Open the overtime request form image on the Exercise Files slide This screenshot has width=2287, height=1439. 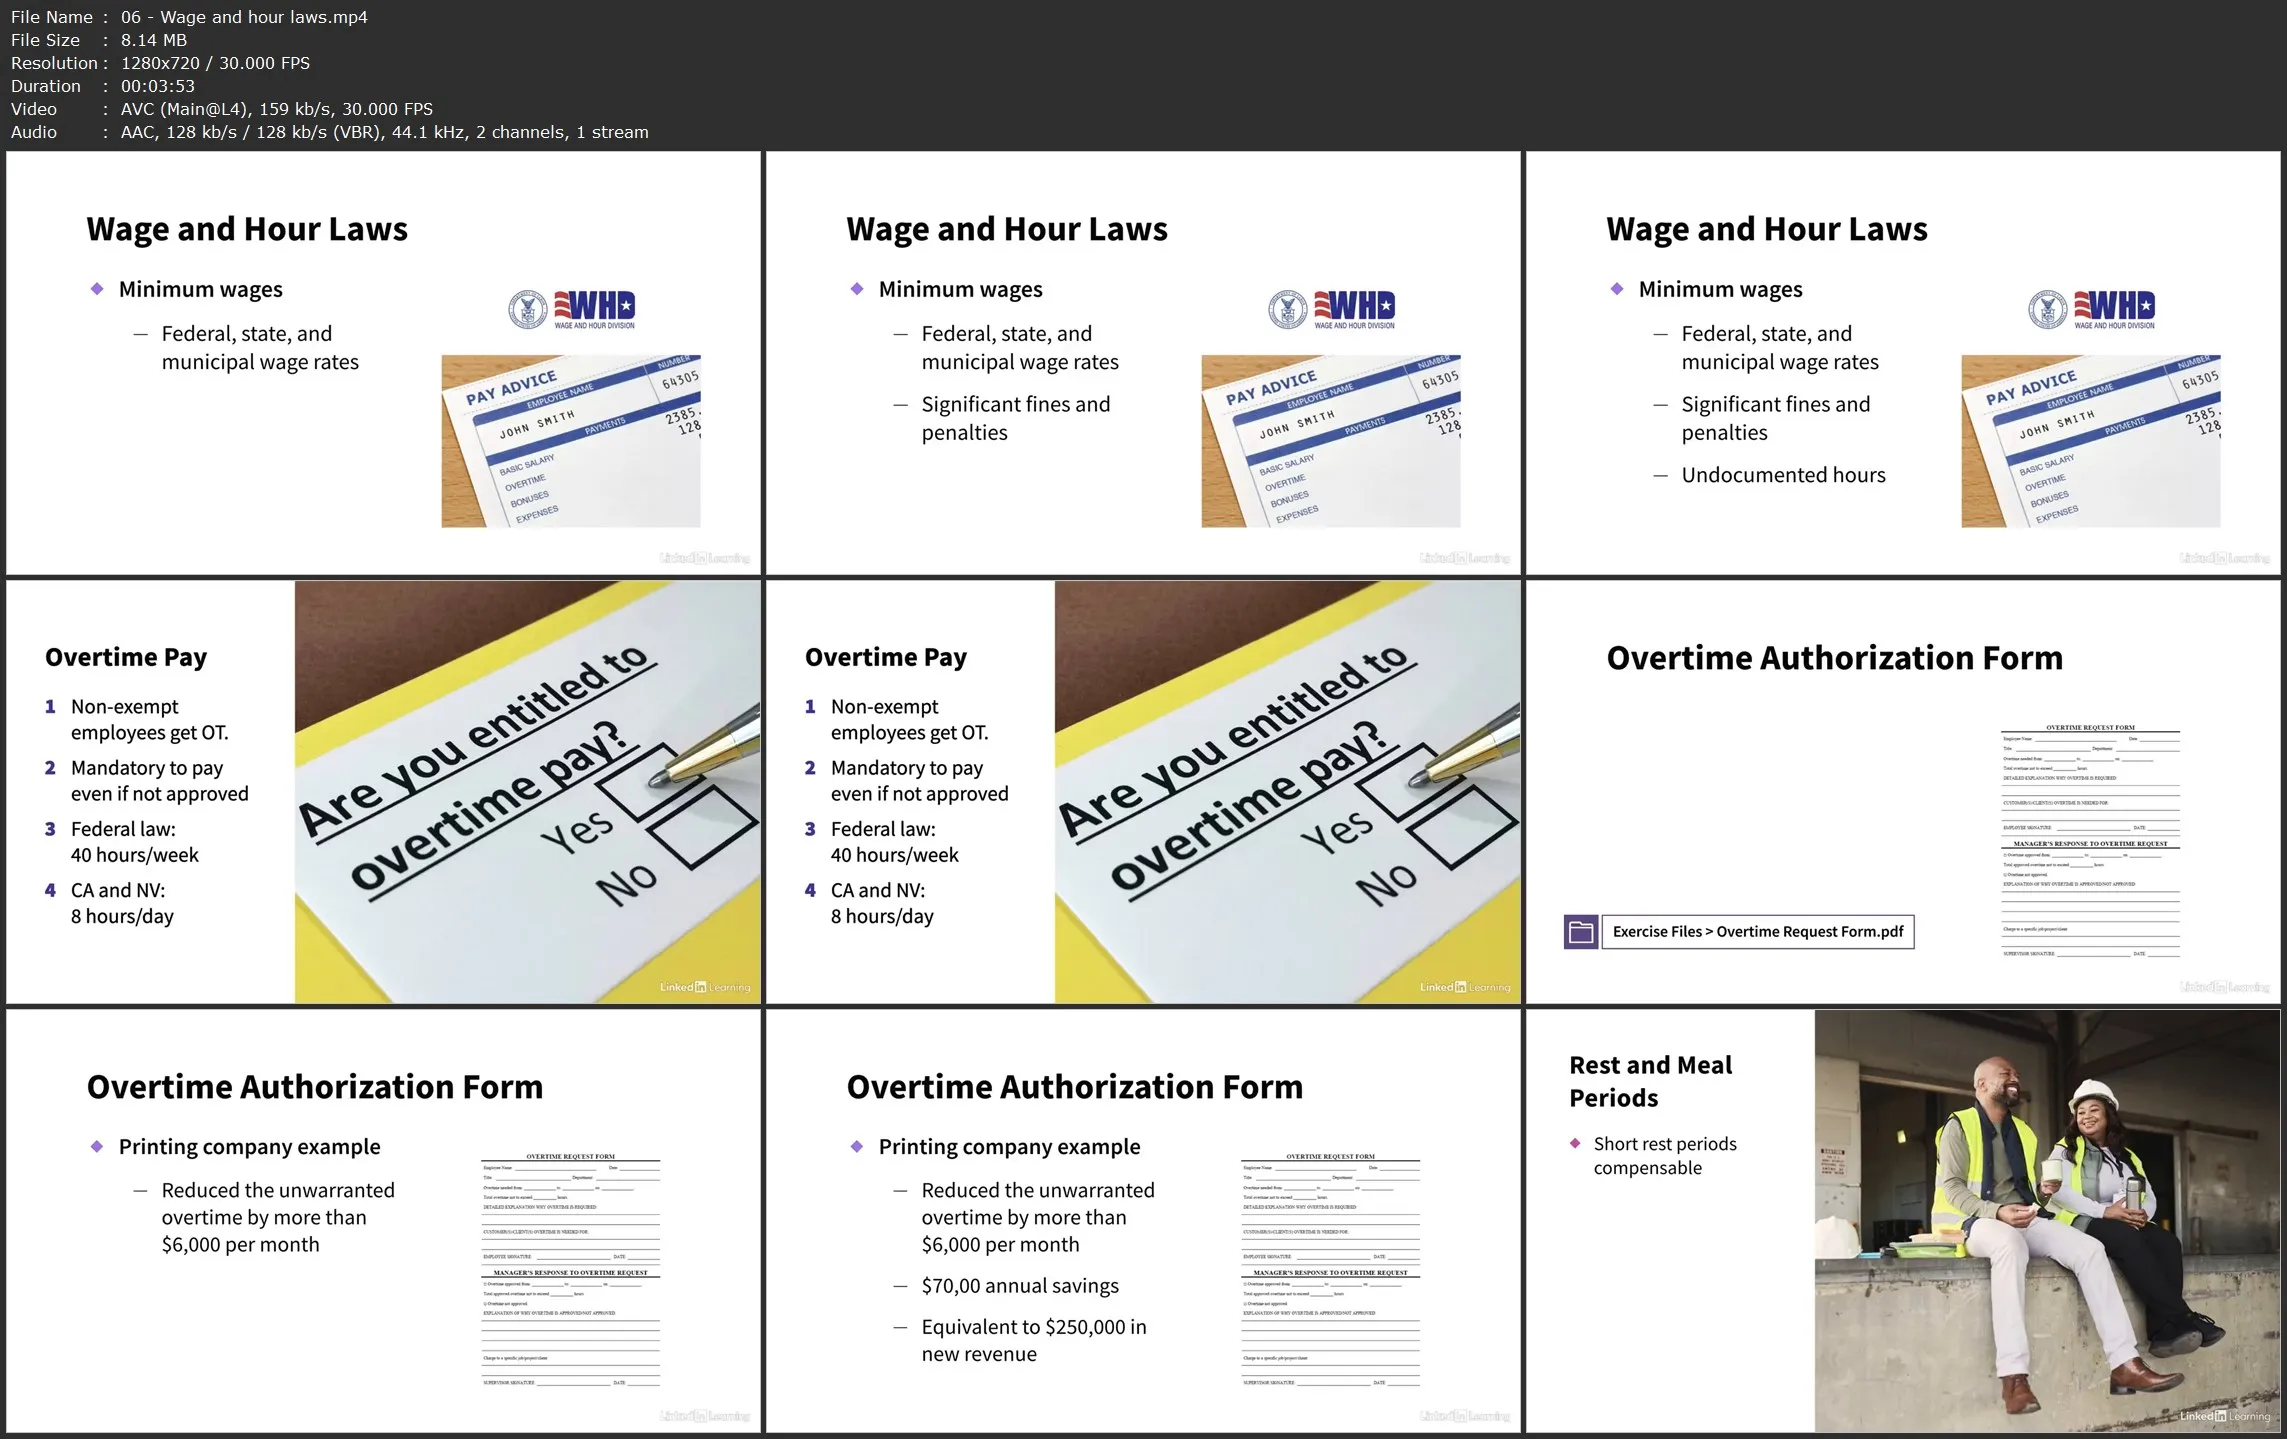(2090, 841)
